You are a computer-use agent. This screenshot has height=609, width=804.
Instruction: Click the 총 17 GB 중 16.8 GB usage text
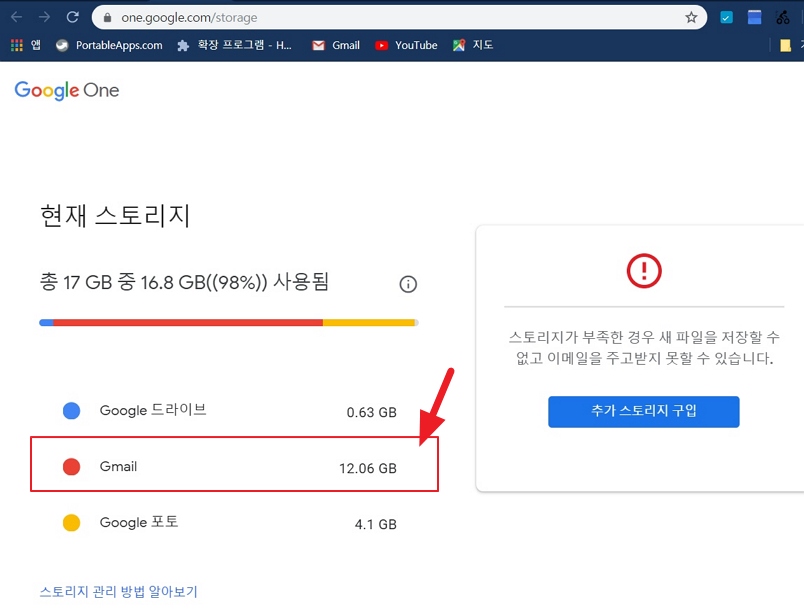(x=184, y=282)
